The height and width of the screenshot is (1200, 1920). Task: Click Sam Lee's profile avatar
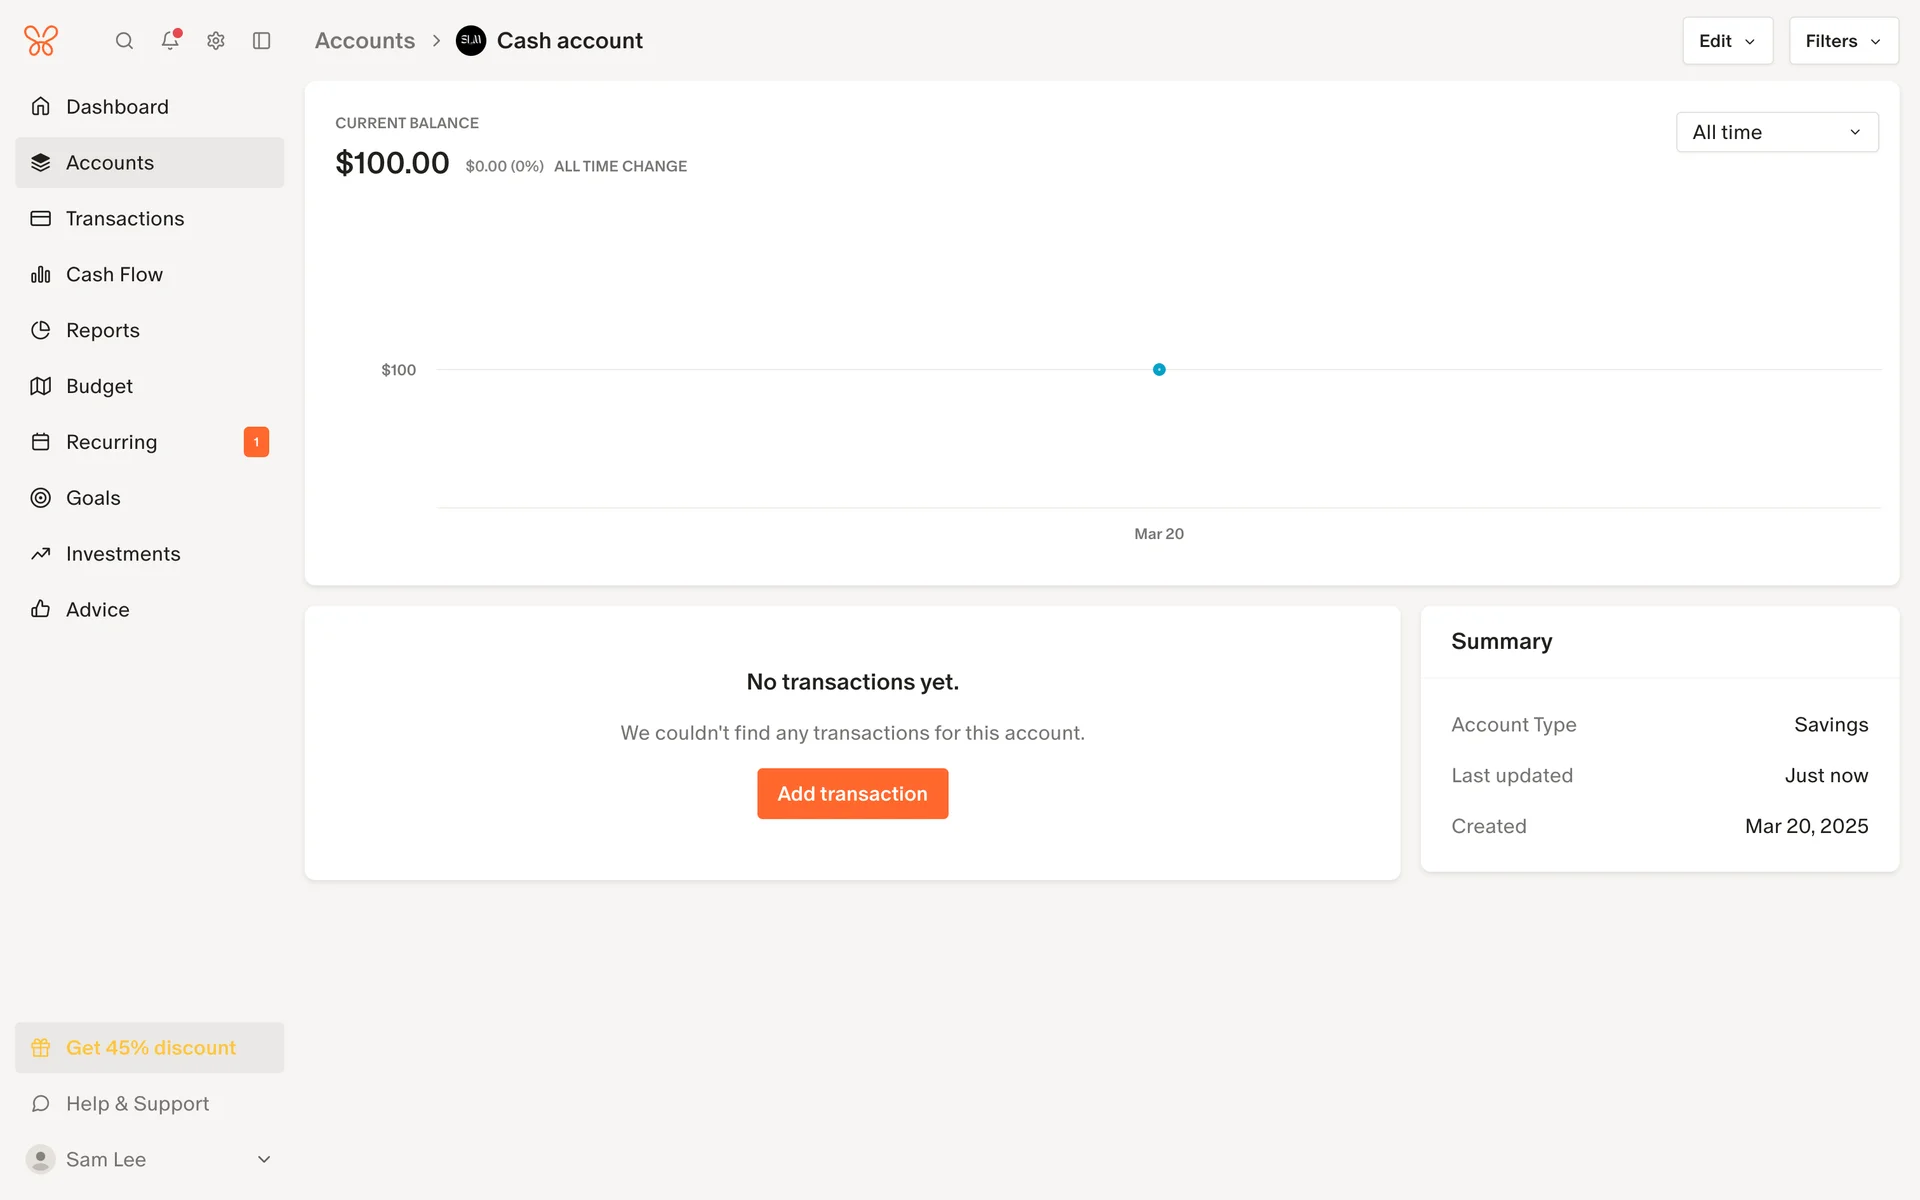(41, 1159)
